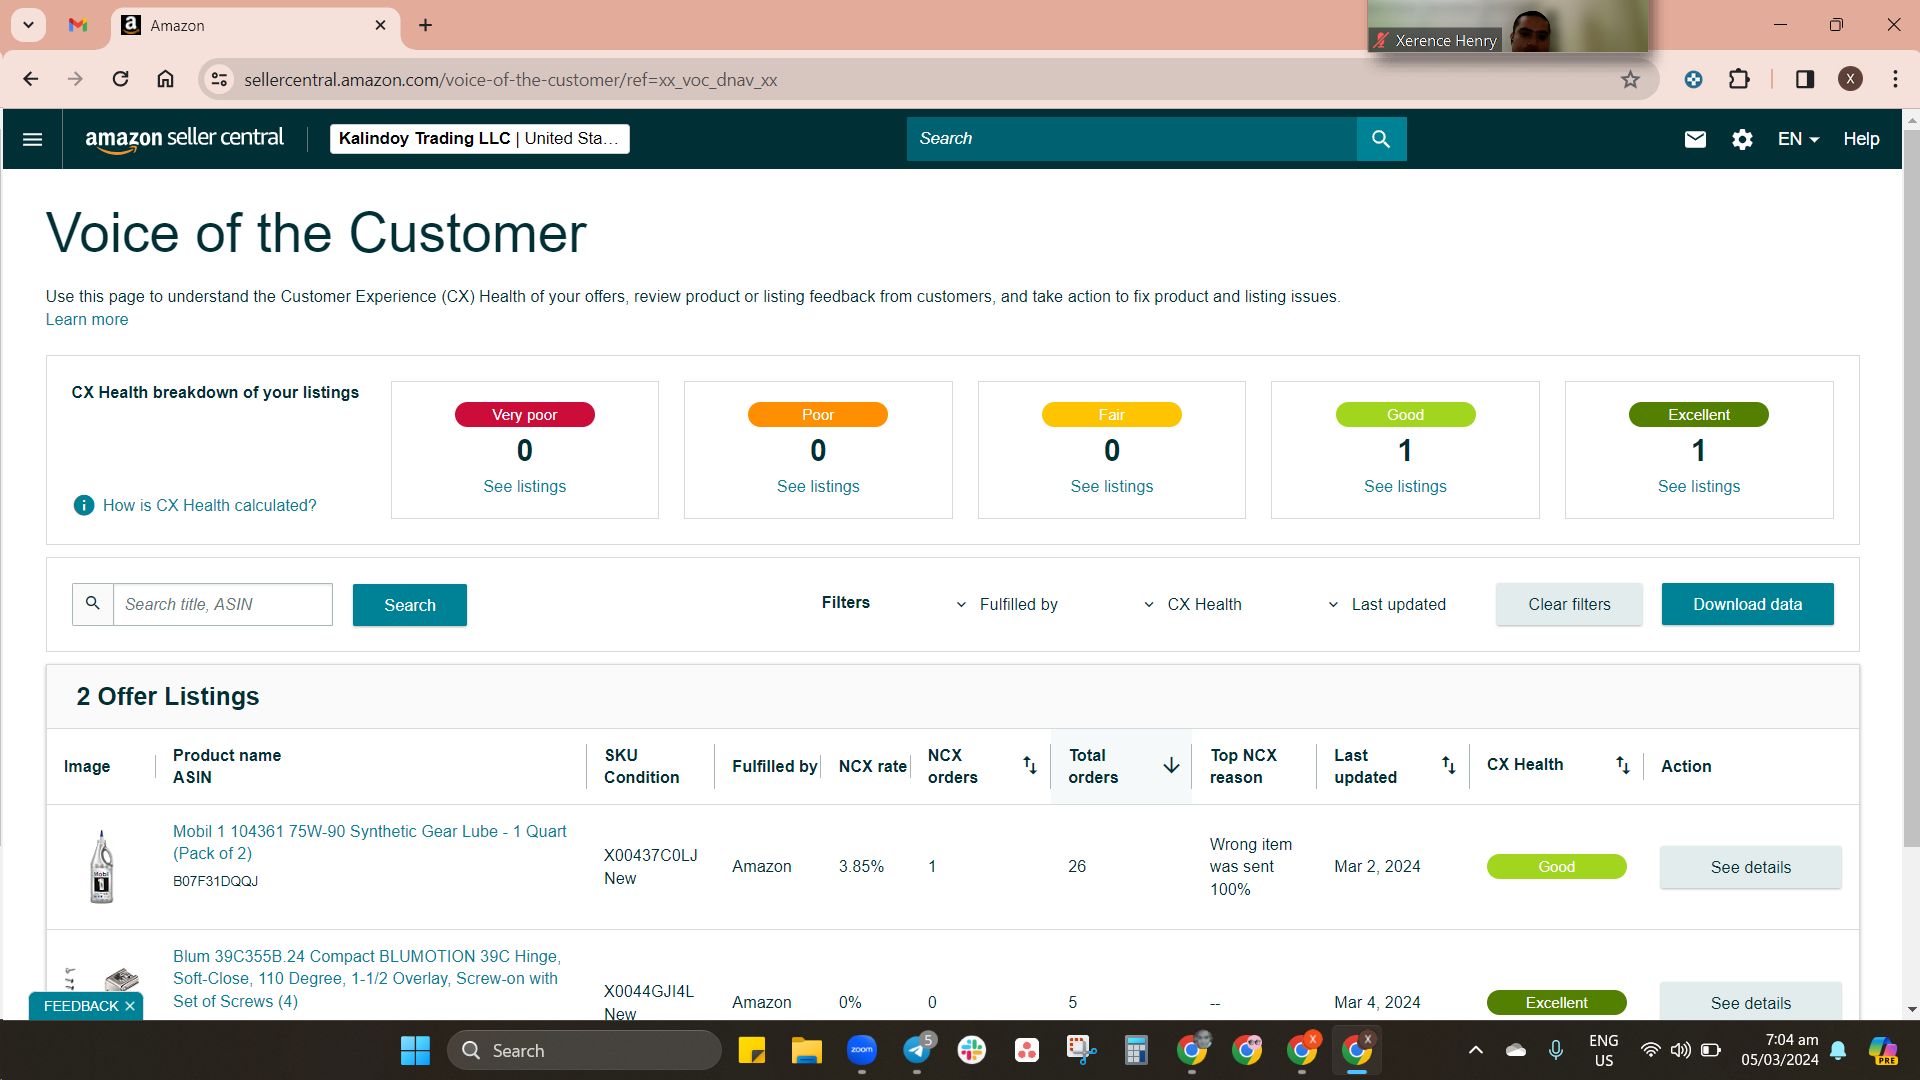Sort by Last updated column arrows
The height and width of the screenshot is (1080, 1920).
pos(1448,766)
